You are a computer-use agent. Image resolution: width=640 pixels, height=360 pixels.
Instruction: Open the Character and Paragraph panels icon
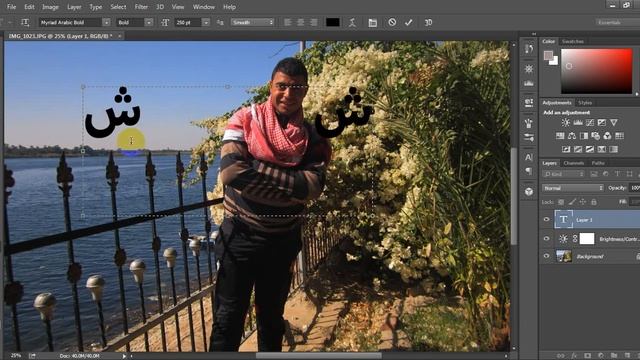(x=372, y=22)
